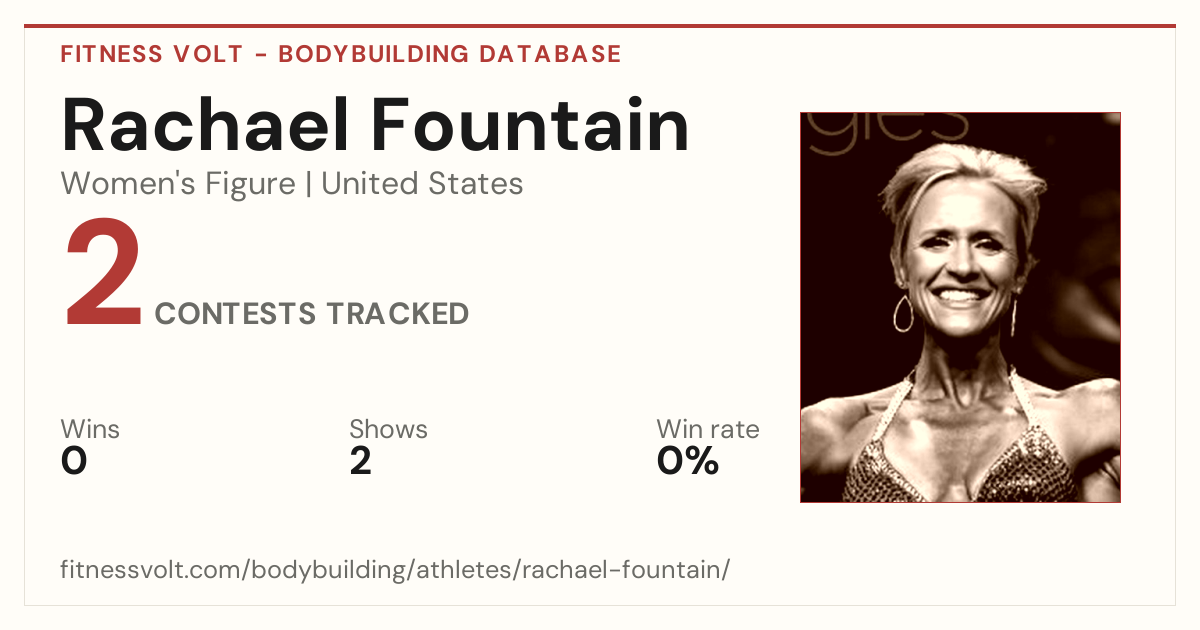Click the Wins value 0
Screen dimensions: 1200x630
tap(74, 461)
